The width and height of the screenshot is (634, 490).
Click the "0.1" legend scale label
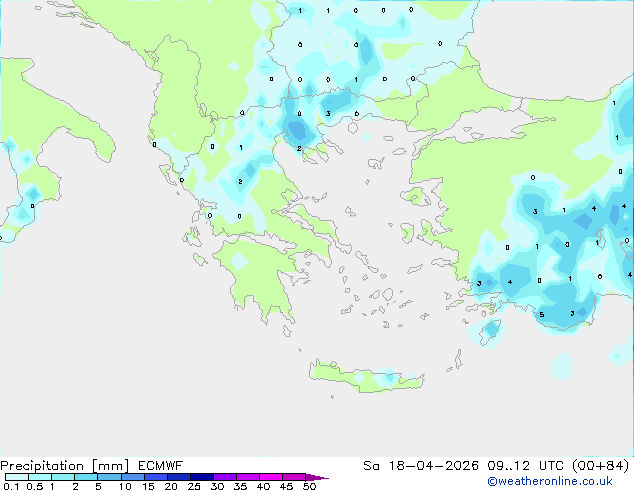[x=11, y=486]
